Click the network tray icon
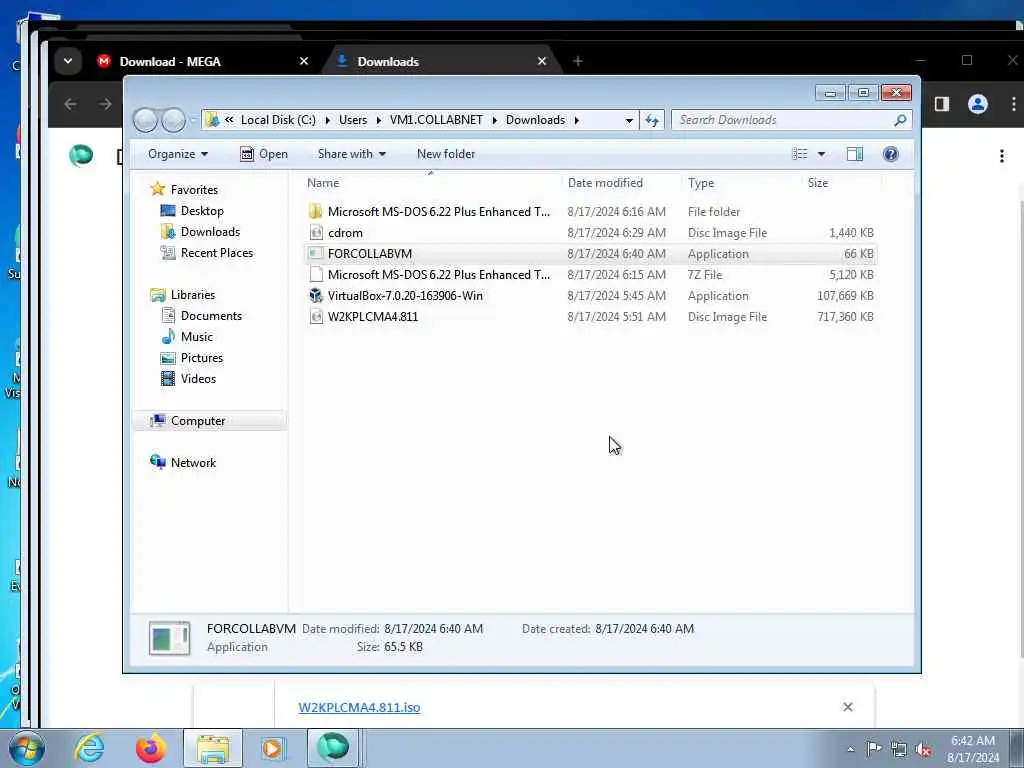Viewport: 1024px width, 768px height. [x=899, y=750]
